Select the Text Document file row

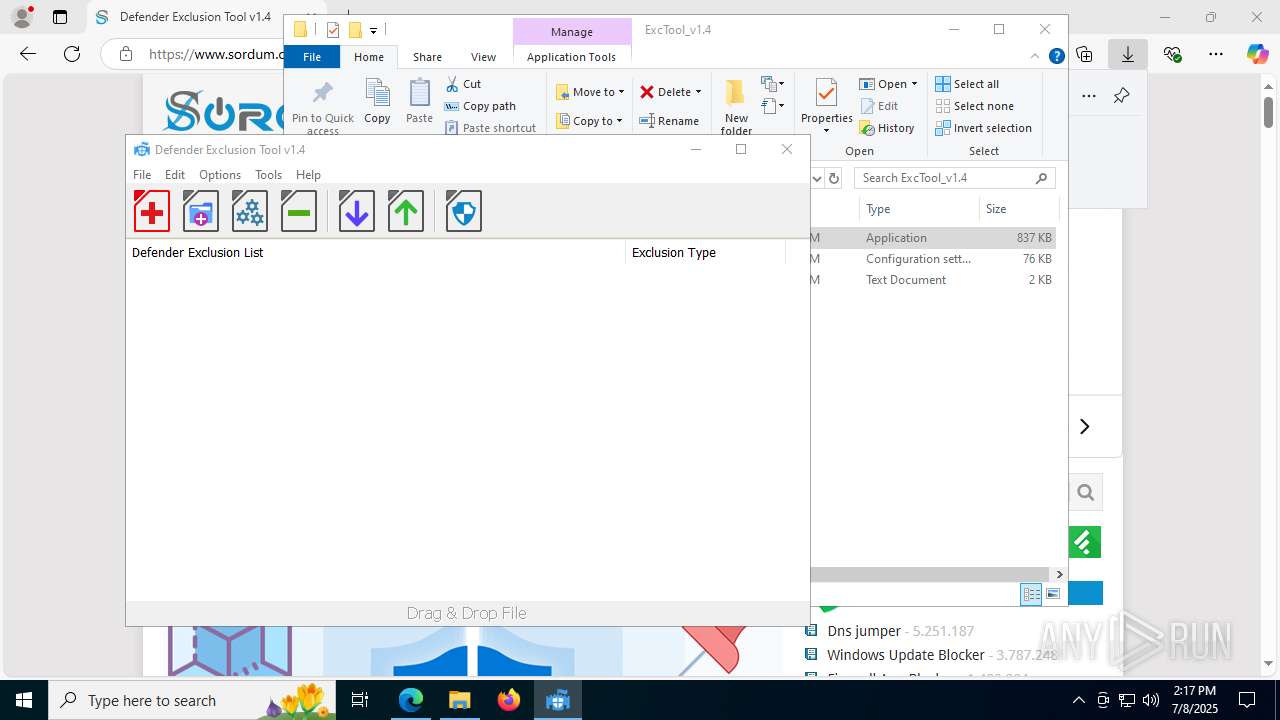coord(933,280)
